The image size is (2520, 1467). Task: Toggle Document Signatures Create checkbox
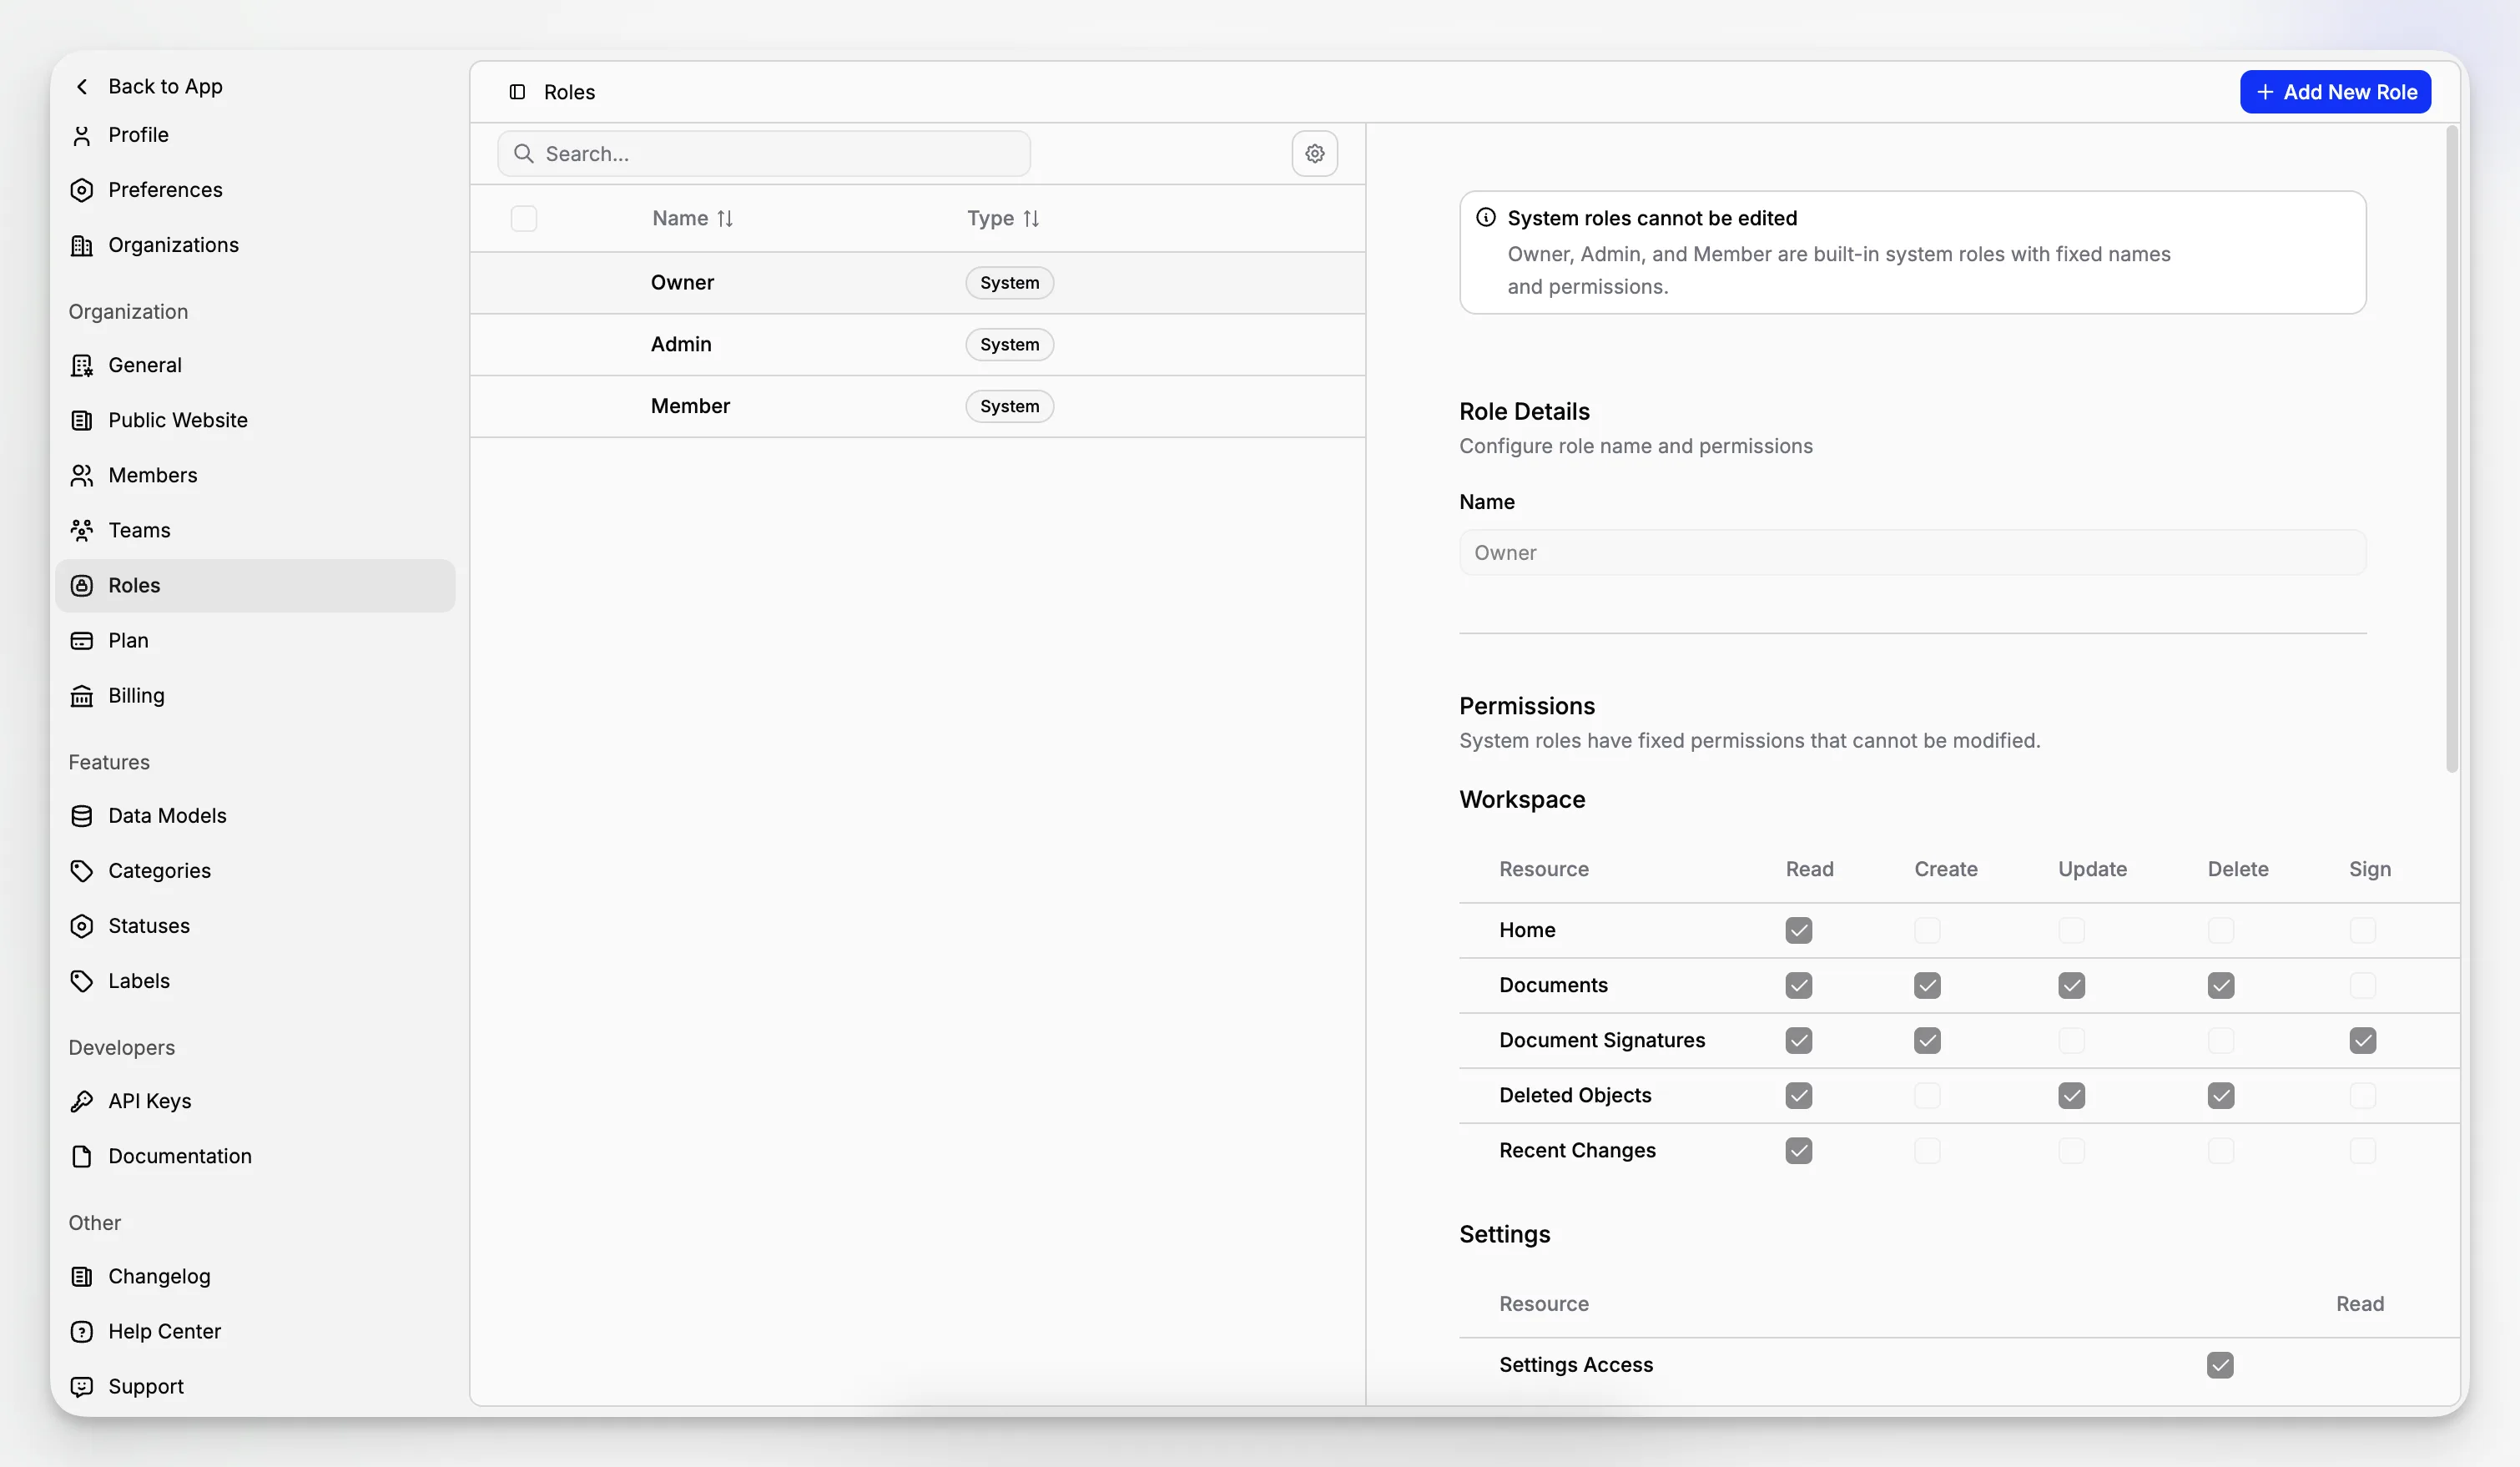[1928, 1040]
